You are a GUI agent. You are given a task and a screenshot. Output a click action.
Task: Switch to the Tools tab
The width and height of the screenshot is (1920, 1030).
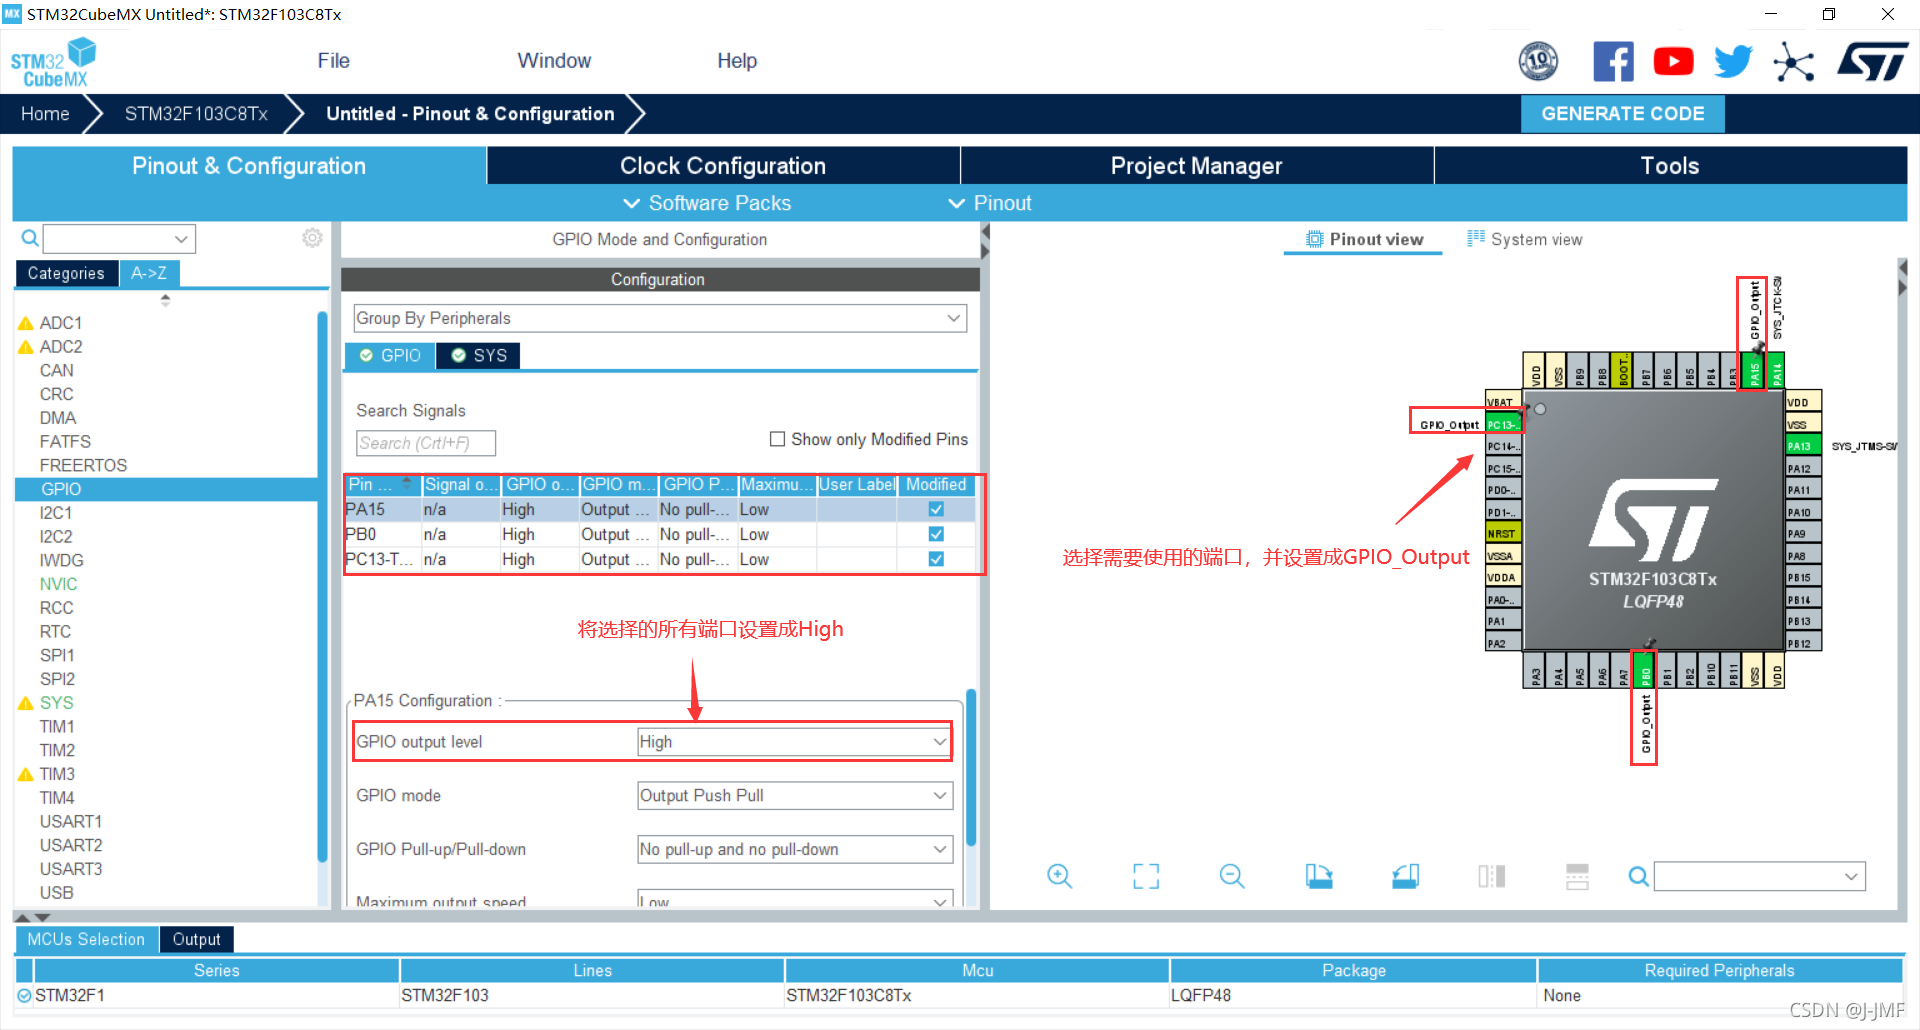pos(1670,166)
